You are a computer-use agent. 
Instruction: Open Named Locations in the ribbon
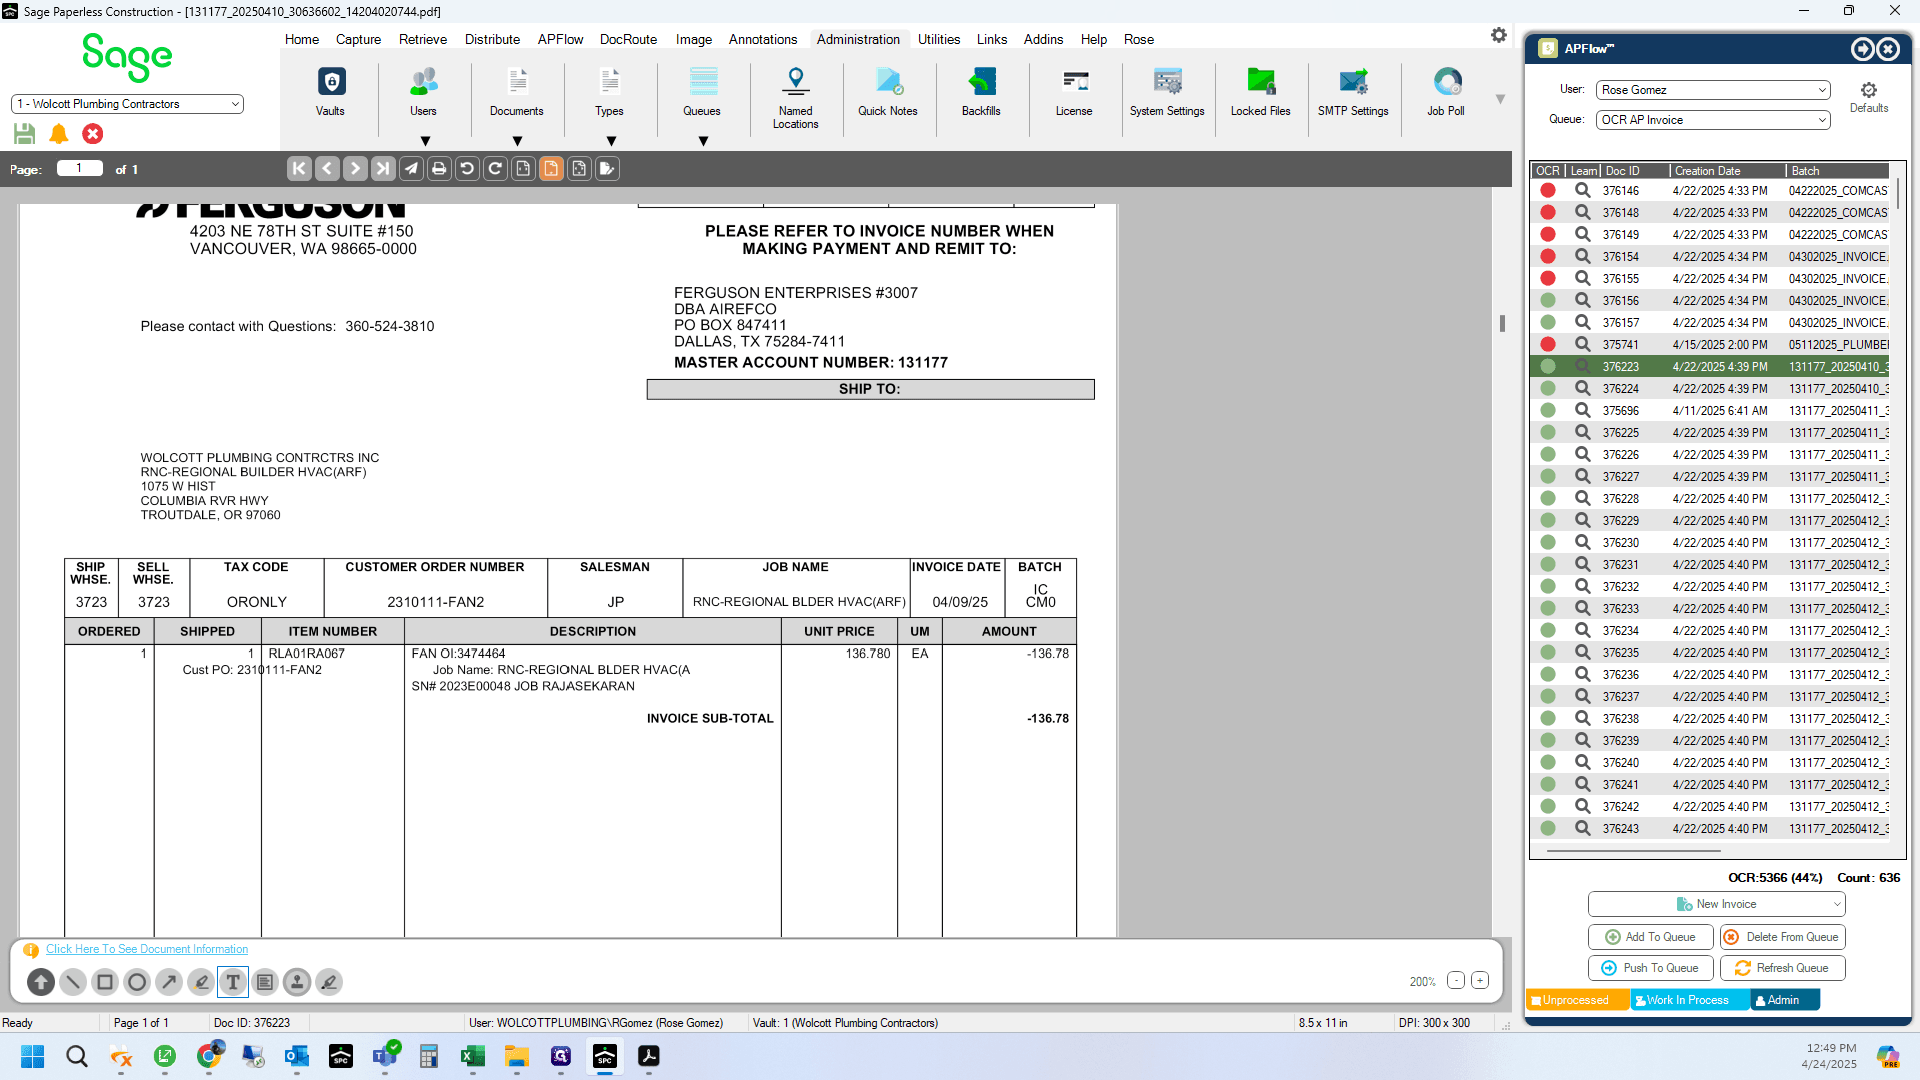tap(795, 98)
